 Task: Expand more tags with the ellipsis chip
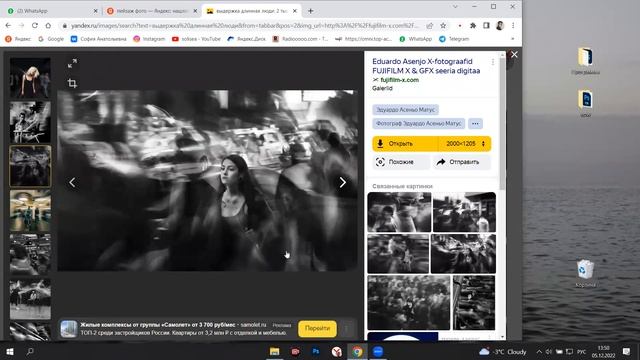[475, 123]
